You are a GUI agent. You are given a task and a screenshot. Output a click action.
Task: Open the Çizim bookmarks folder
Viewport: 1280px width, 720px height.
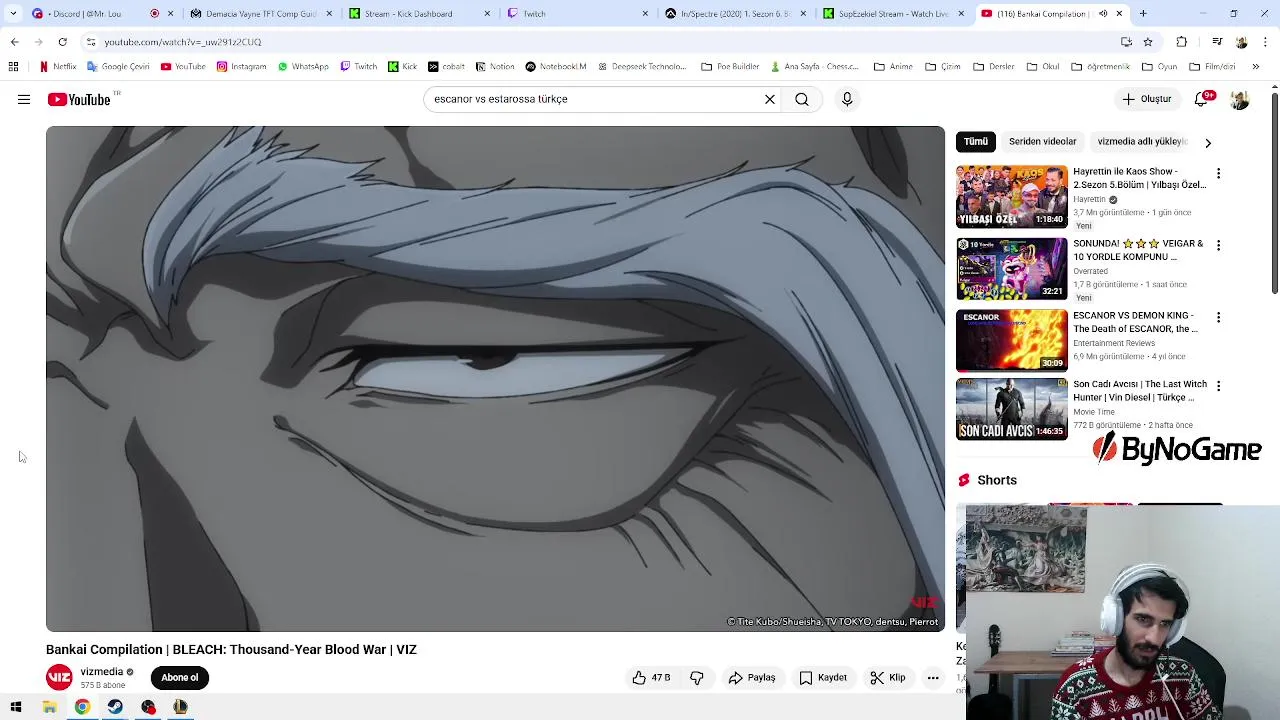coord(943,67)
